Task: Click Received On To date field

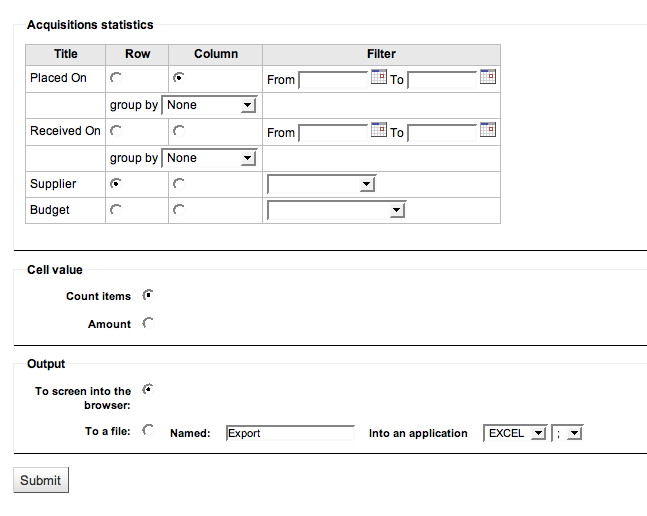Action: (442, 131)
